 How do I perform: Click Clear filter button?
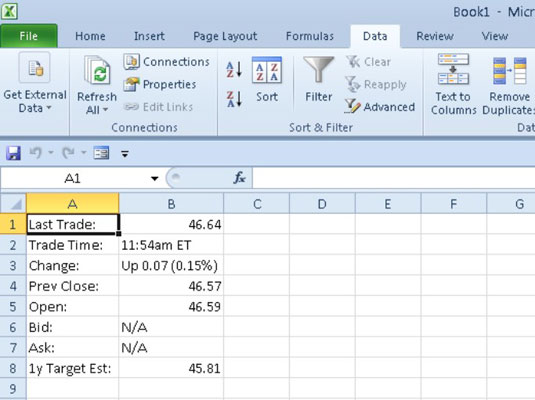[x=368, y=62]
